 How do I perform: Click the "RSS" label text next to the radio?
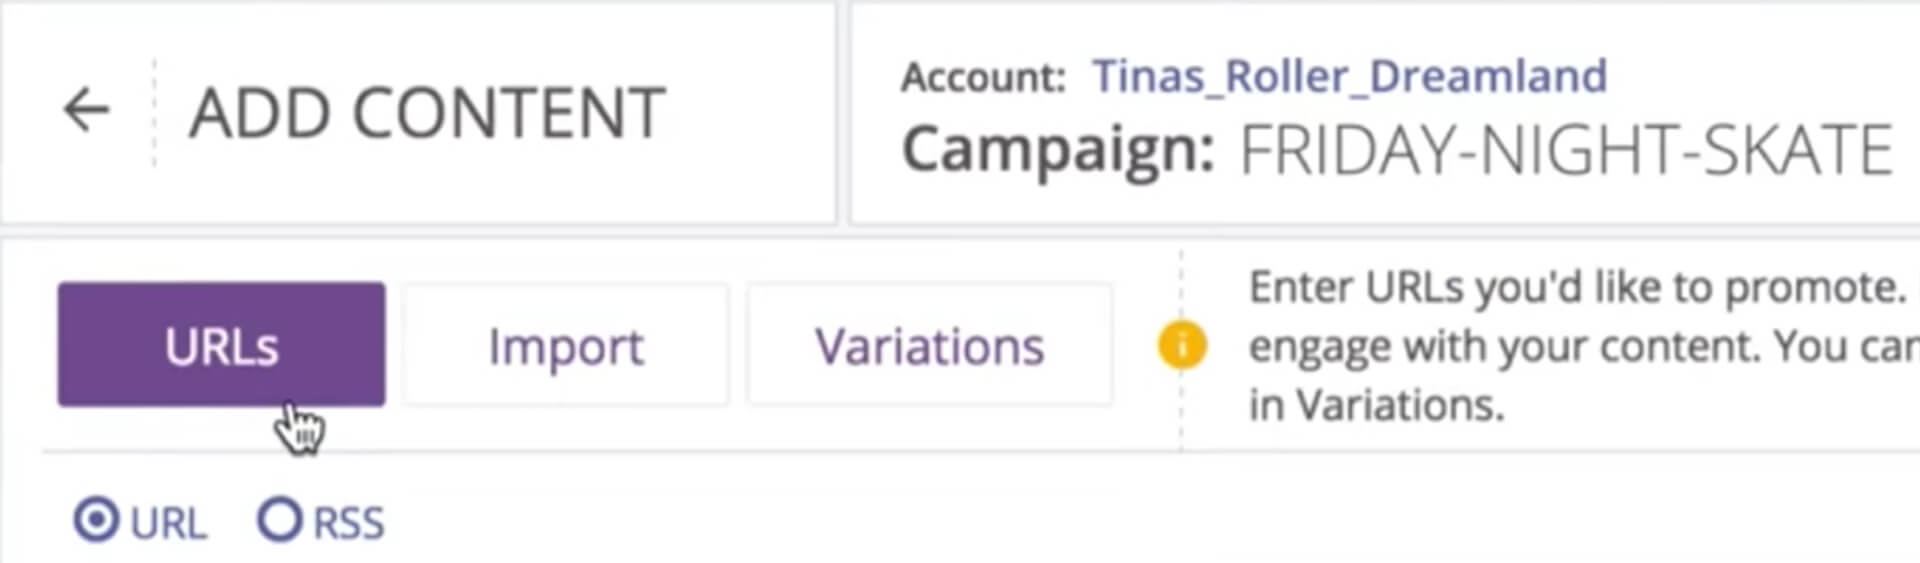point(348,523)
